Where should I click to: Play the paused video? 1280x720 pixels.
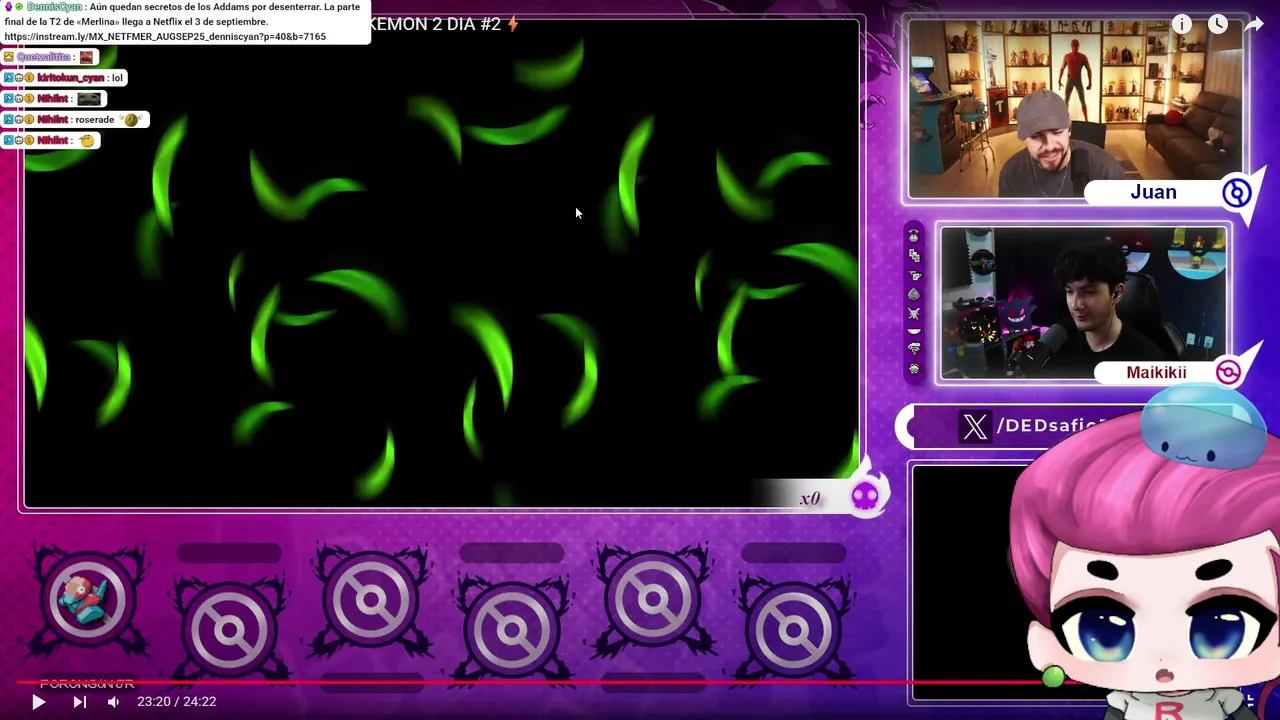(38, 702)
